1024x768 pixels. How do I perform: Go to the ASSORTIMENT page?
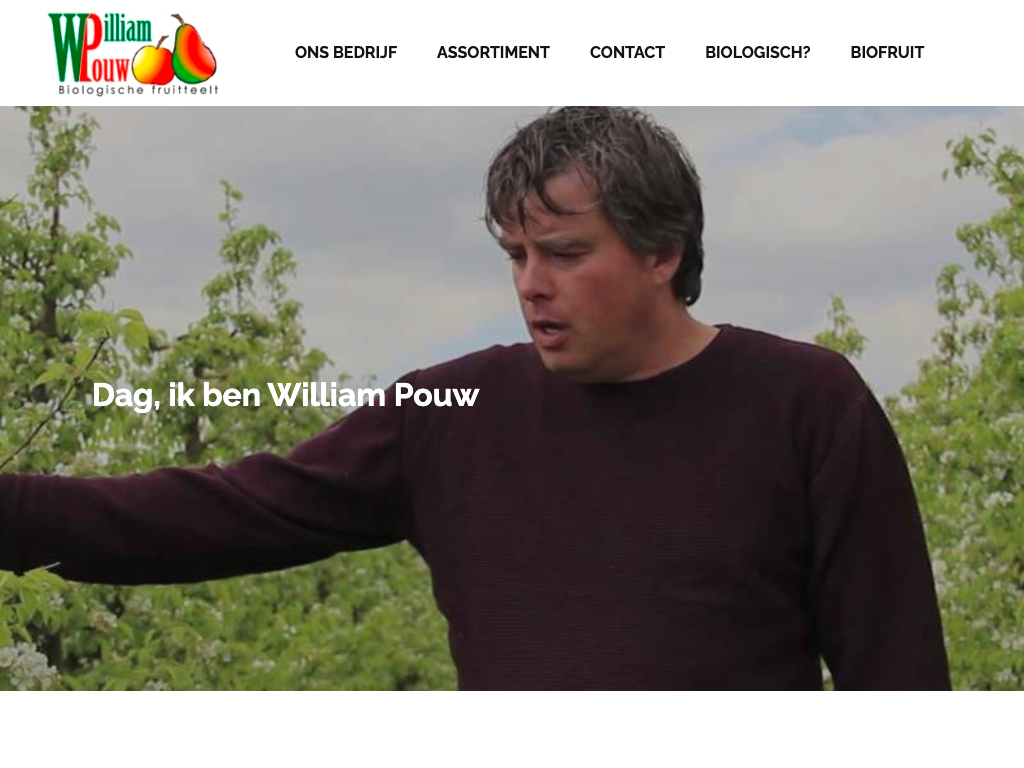[493, 52]
